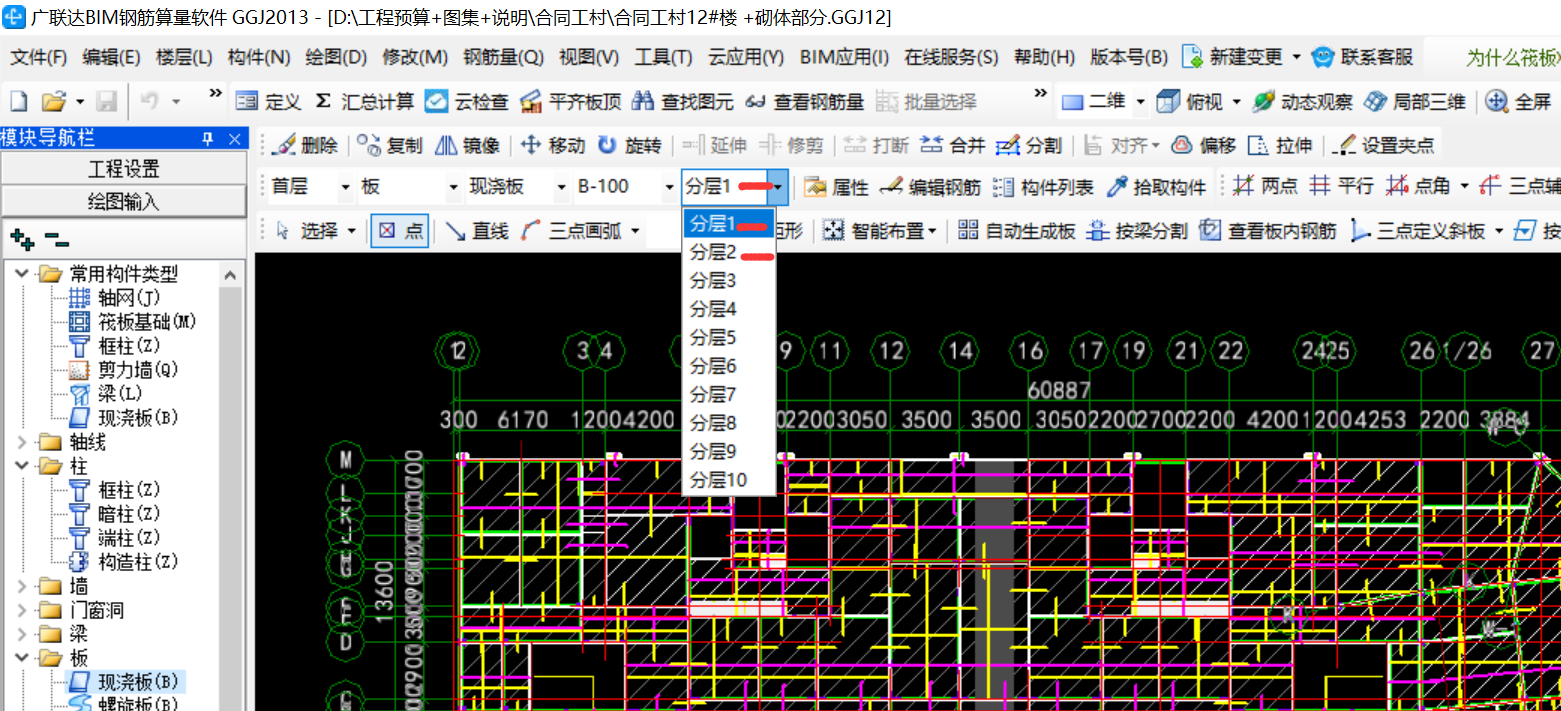Open the BIM应用(I) menu

coord(844,57)
